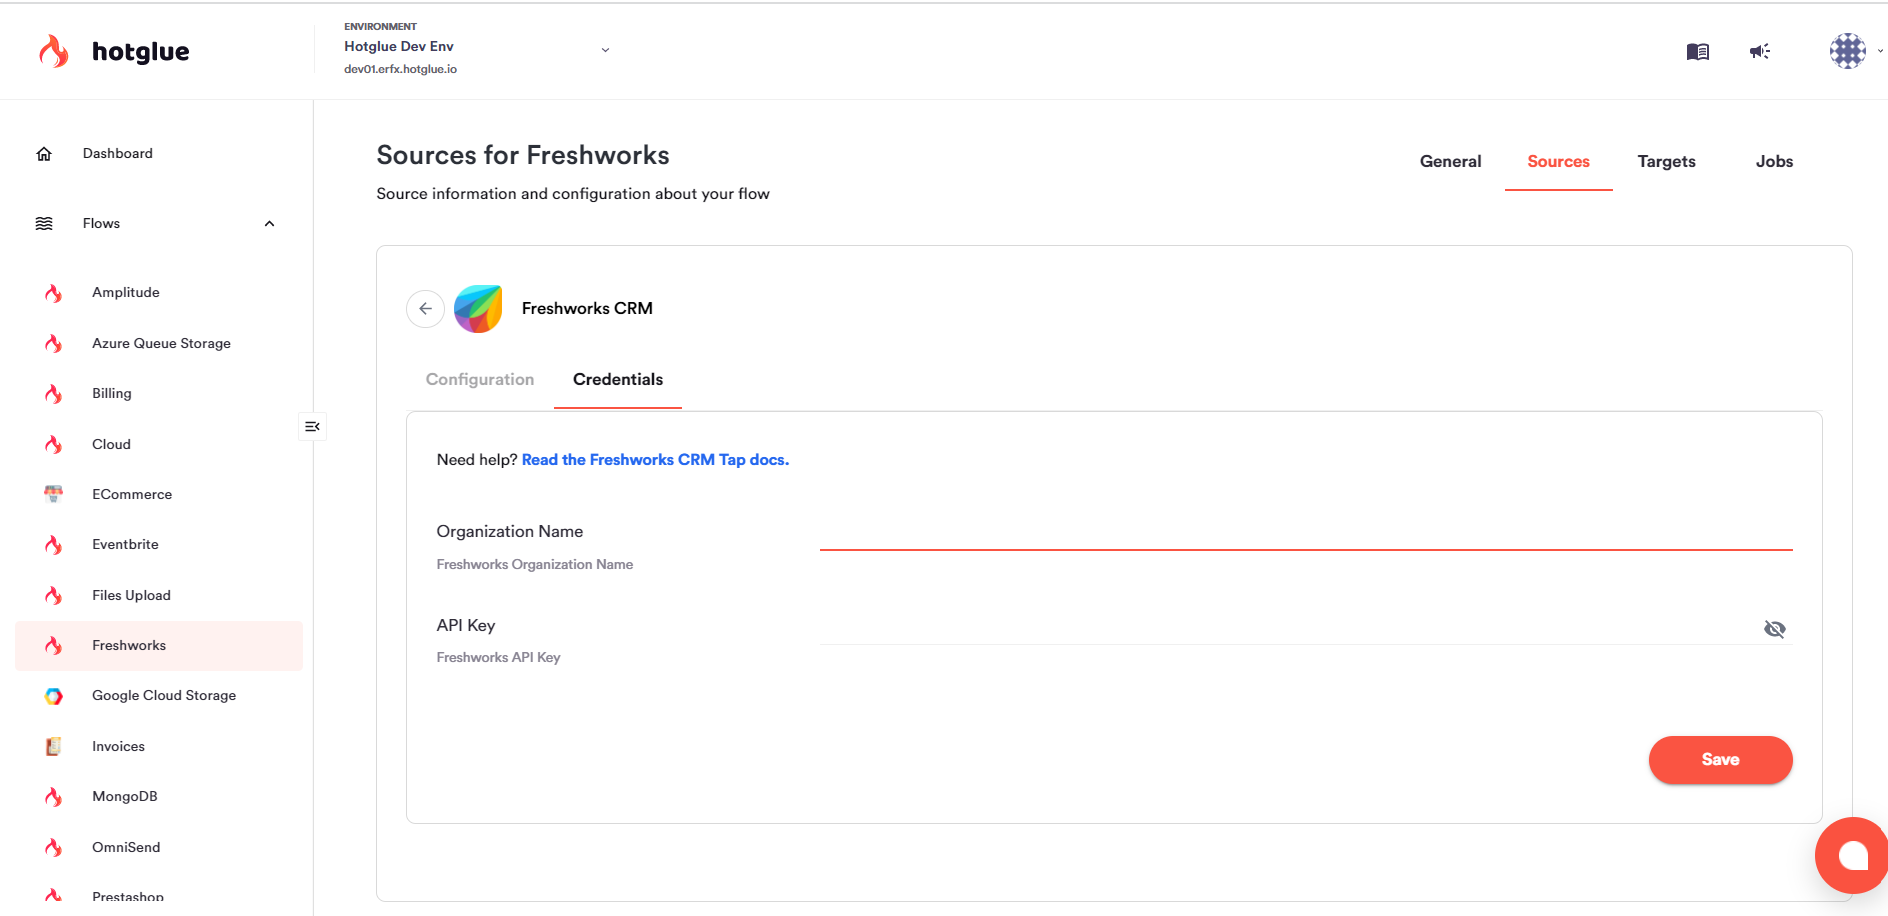
Task: Switch to the Configuration tab
Action: [x=480, y=380]
